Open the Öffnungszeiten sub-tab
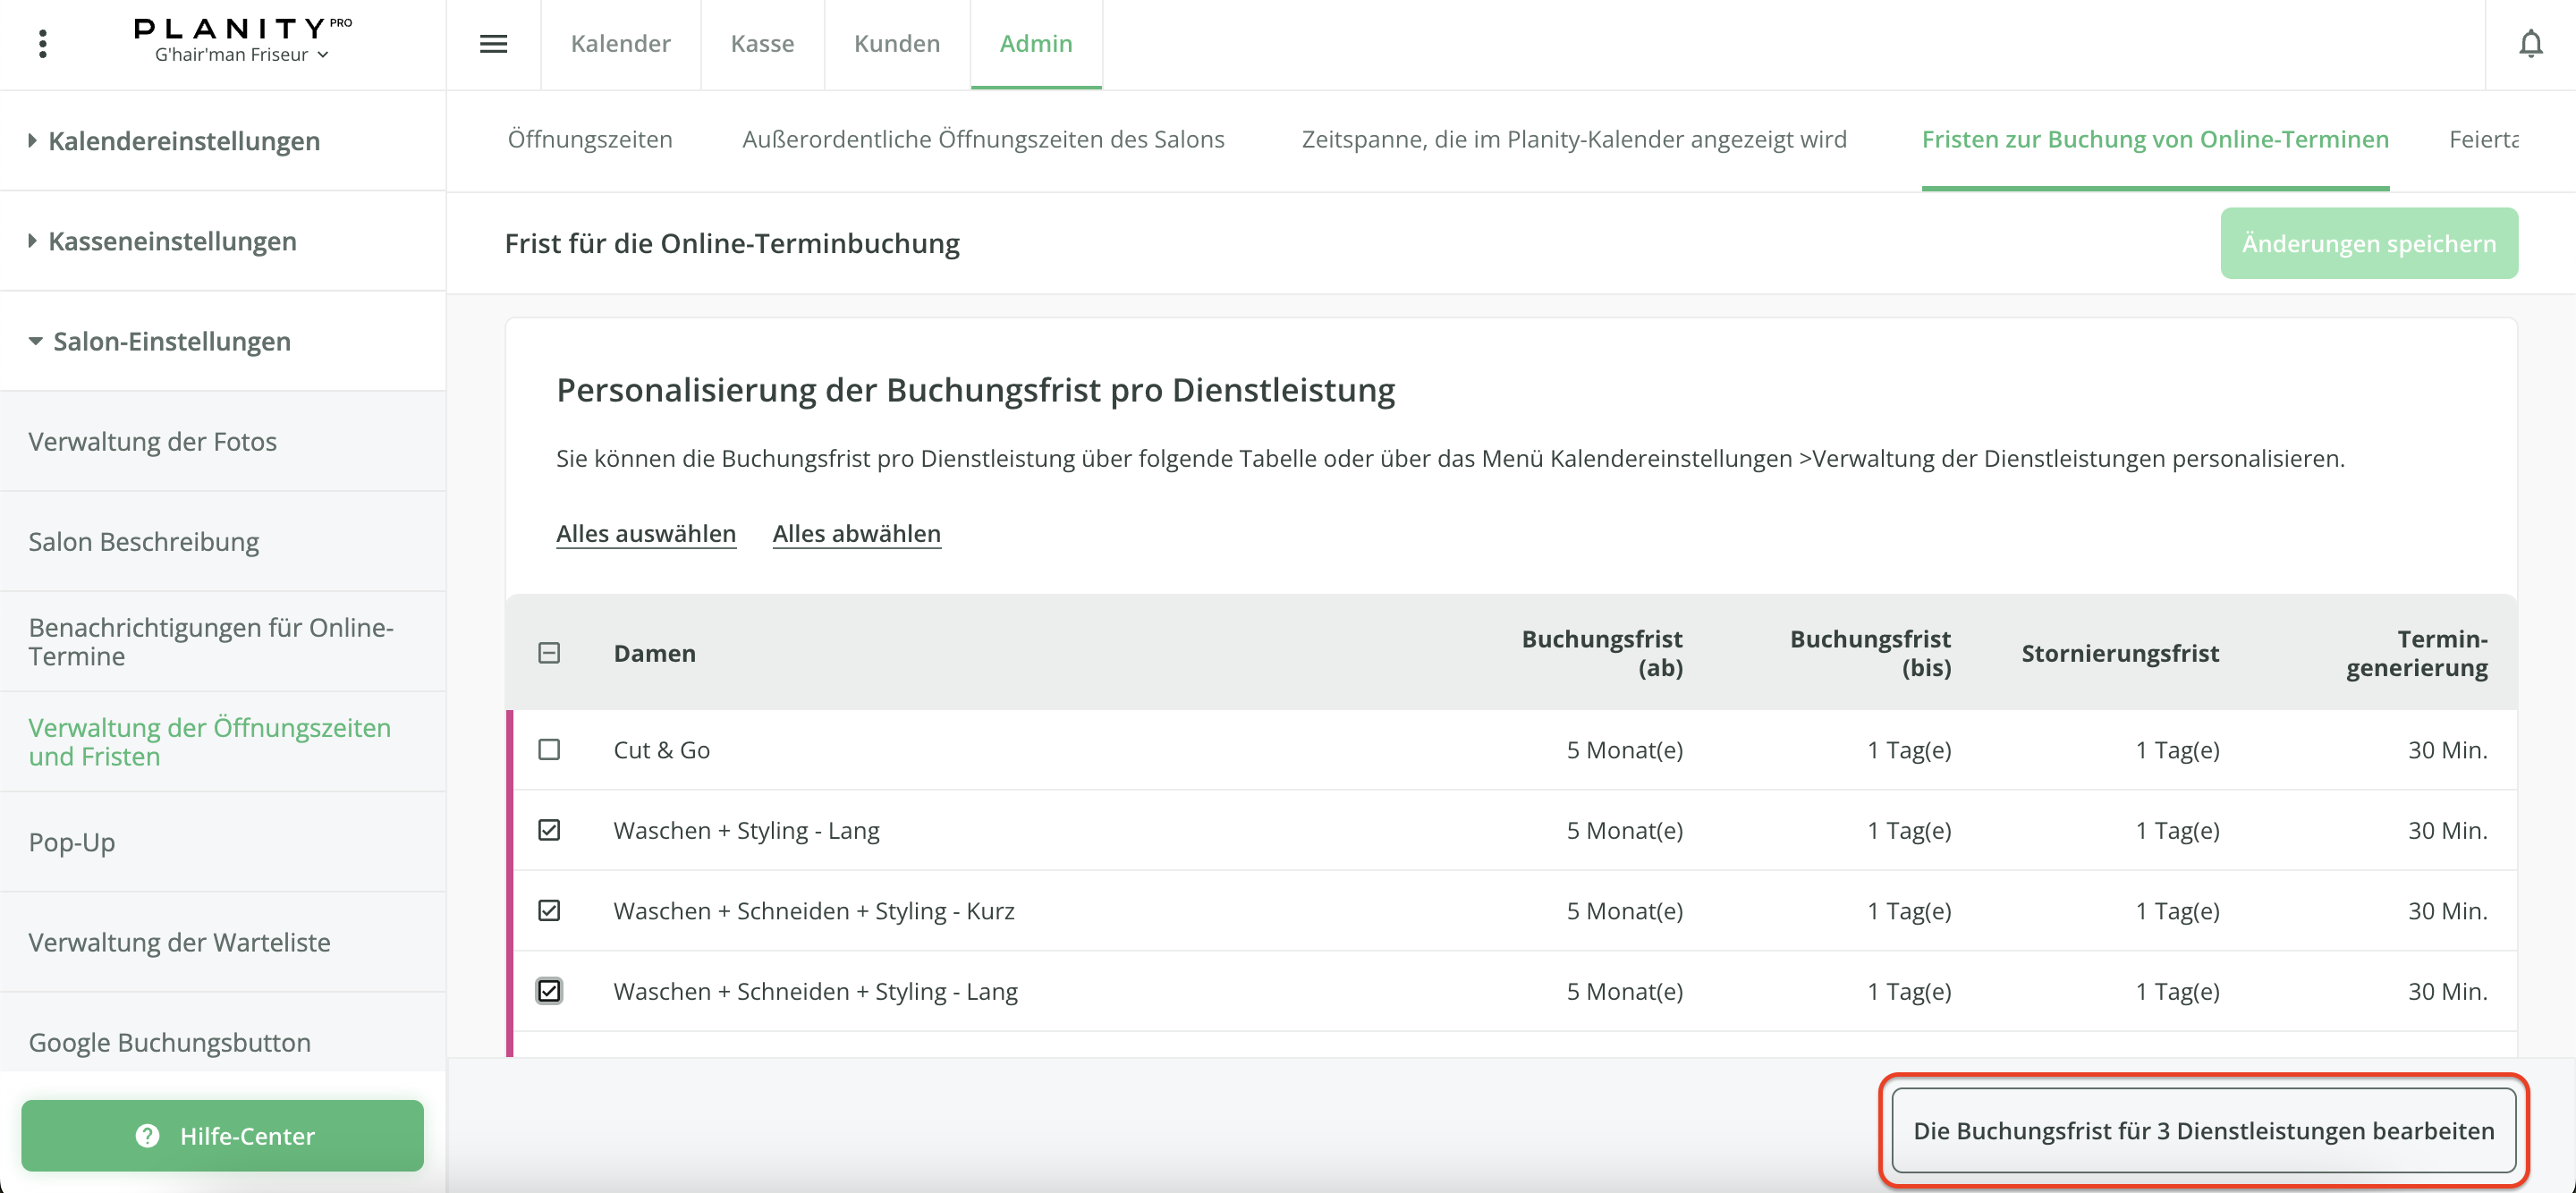Viewport: 2576px width, 1193px height. pyautogui.click(x=589, y=139)
